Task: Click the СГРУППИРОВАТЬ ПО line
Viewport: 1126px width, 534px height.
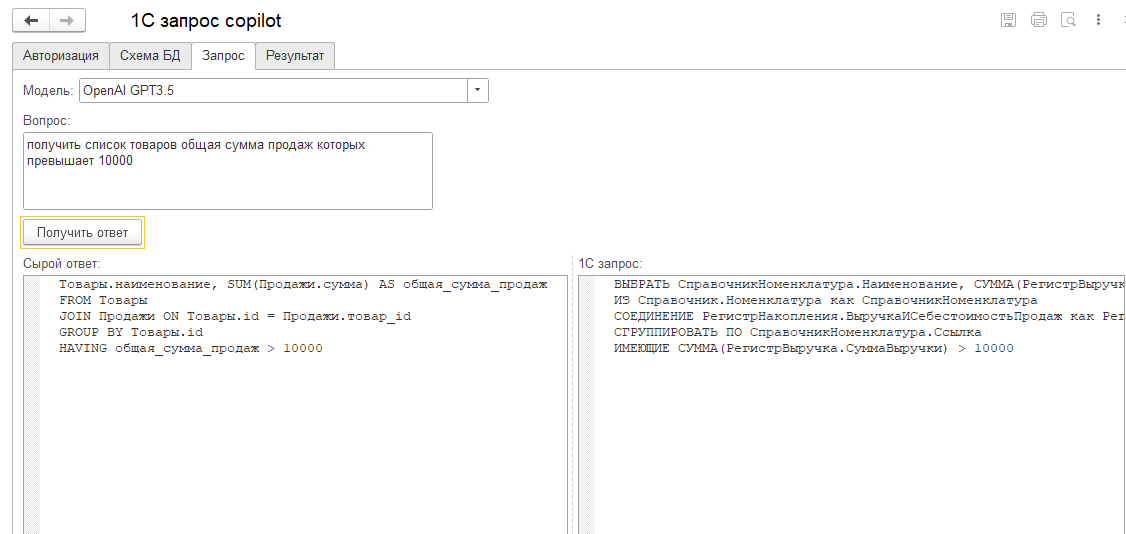Action: (798, 332)
